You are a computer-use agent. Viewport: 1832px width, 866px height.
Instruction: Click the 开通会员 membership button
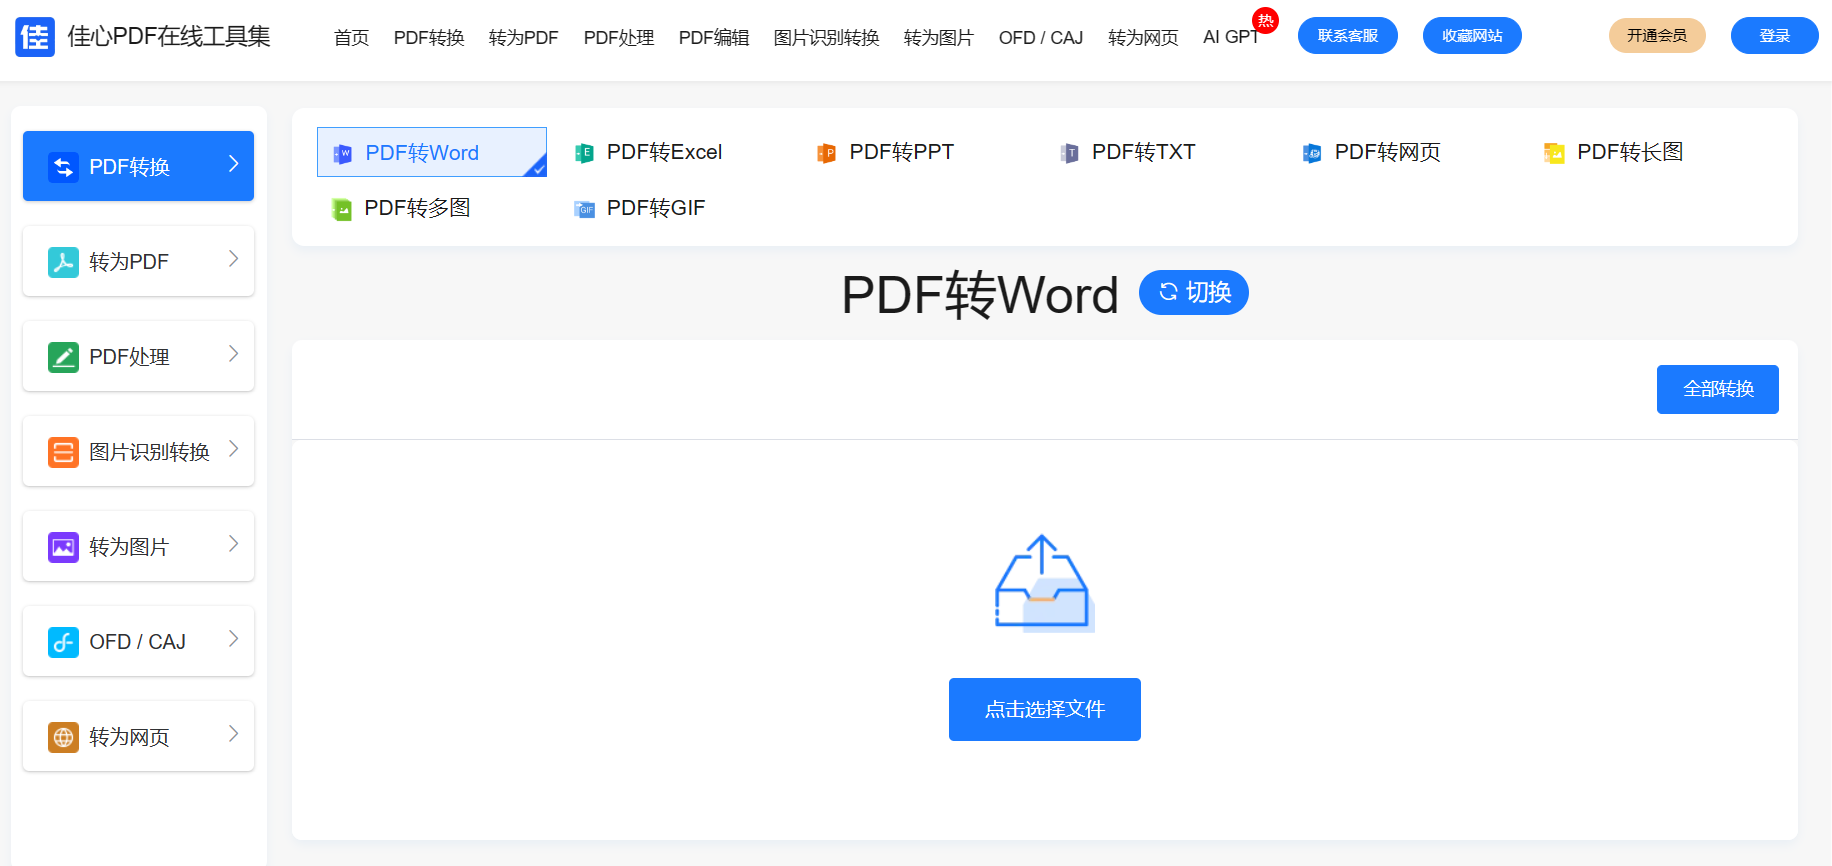pos(1656,36)
